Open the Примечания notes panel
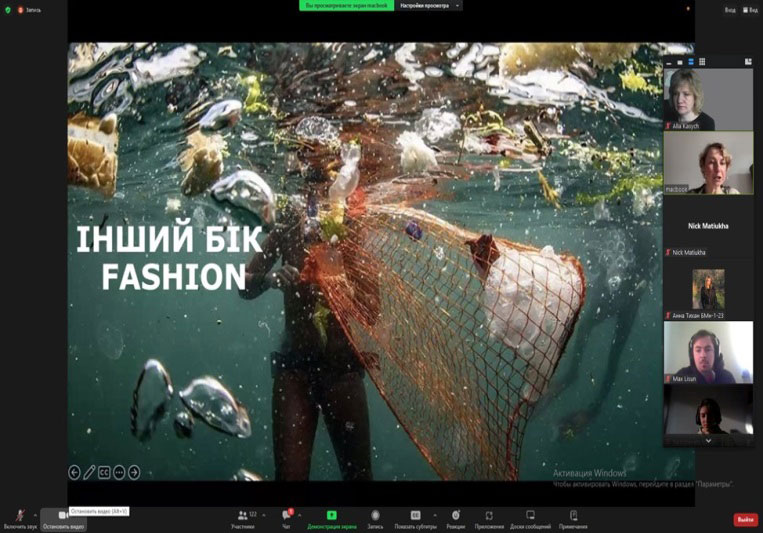Screen dimensions: 763x533 click(573, 520)
